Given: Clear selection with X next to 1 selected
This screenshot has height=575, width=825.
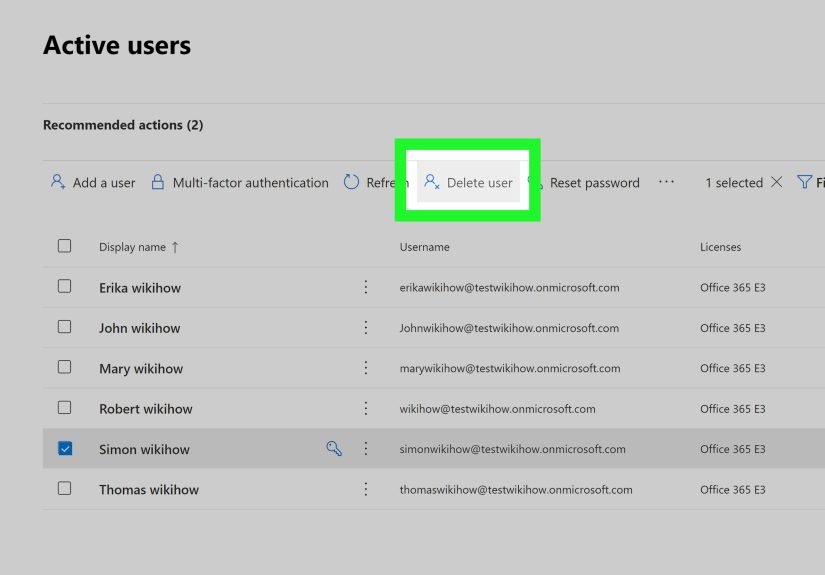Looking at the screenshot, I should click(777, 182).
